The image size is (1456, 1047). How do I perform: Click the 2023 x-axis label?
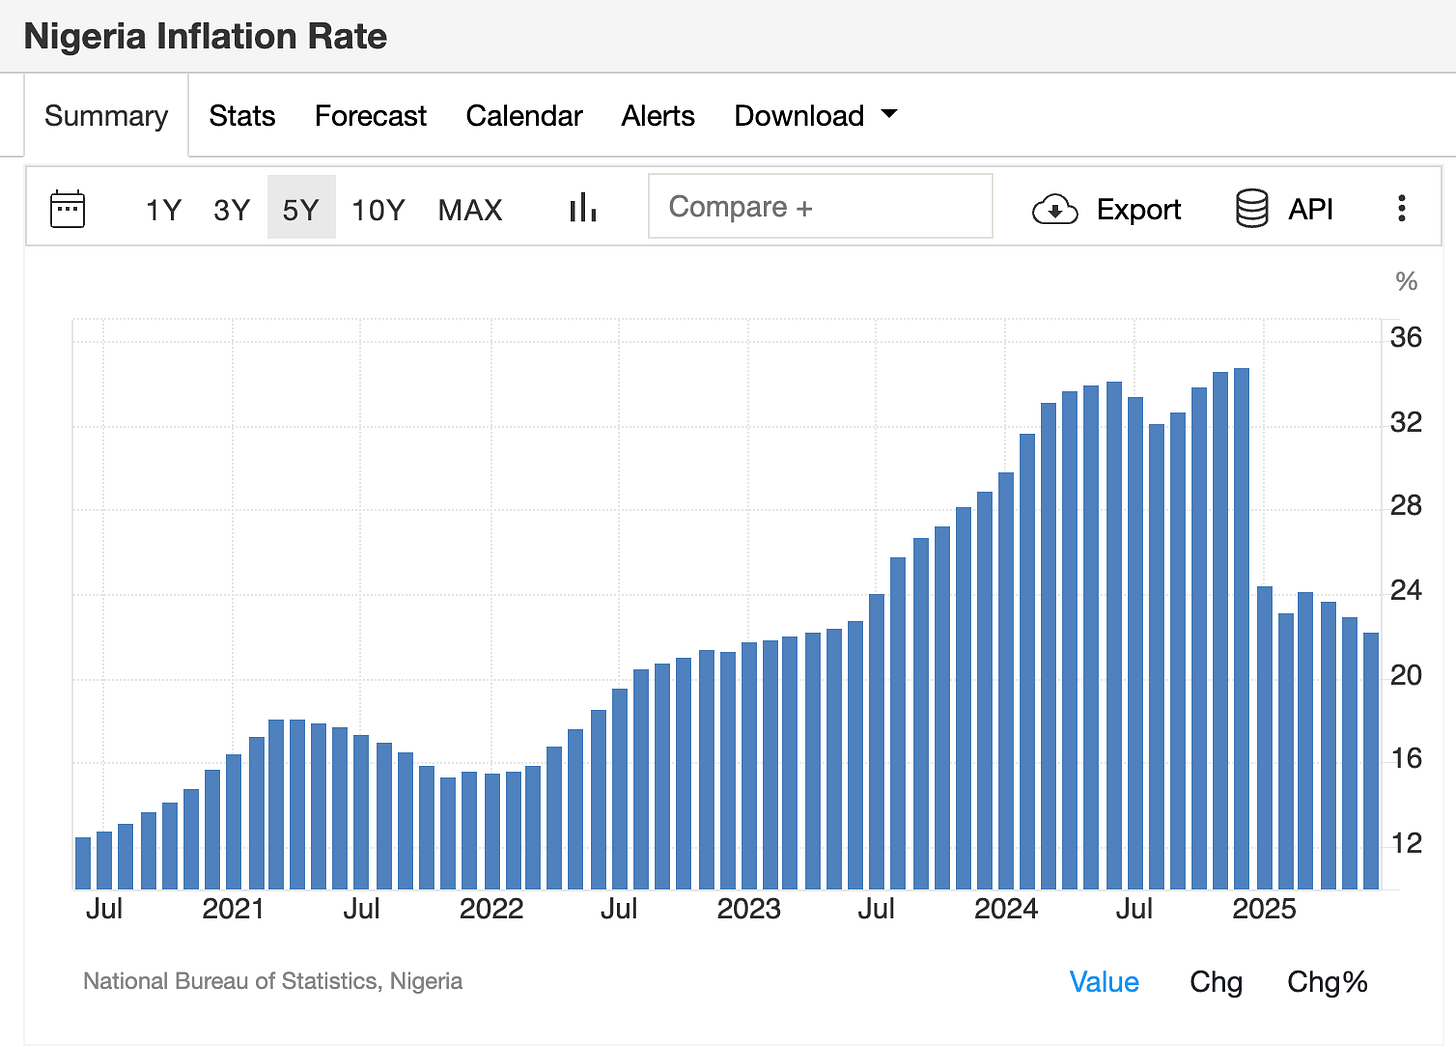[749, 909]
